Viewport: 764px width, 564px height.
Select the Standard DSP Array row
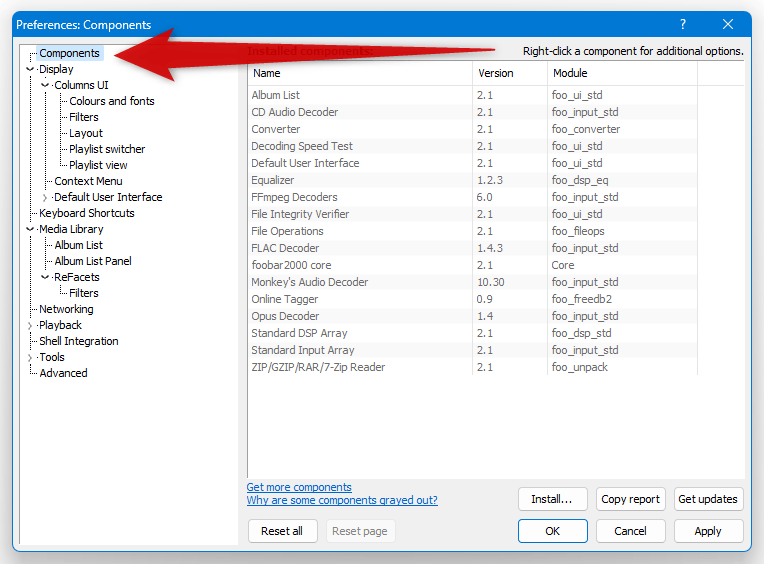click(473, 334)
